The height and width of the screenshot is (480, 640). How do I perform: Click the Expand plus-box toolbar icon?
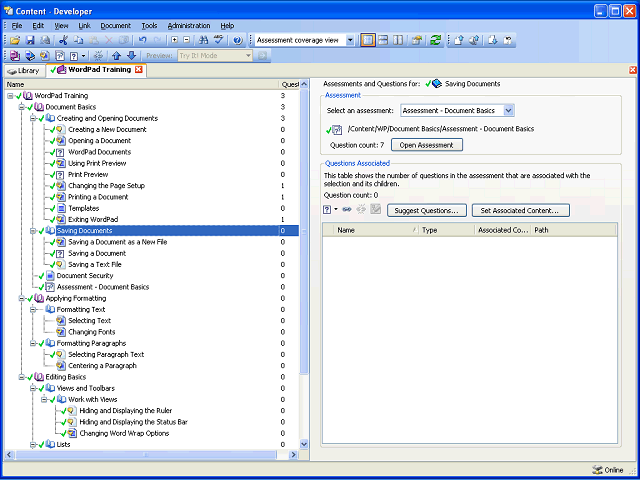pyautogui.click(x=175, y=40)
